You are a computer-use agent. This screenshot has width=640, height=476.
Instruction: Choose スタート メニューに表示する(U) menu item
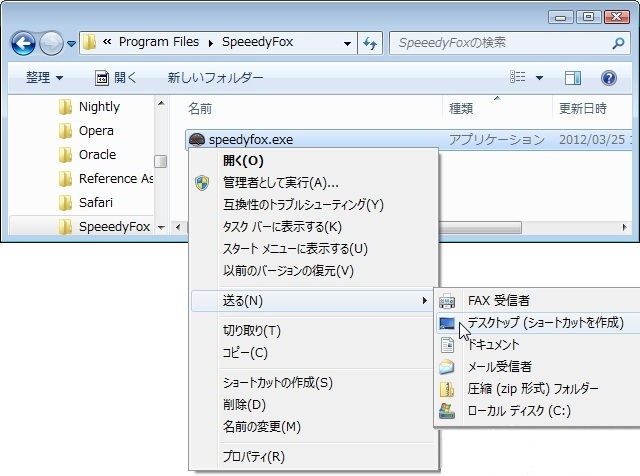(x=313, y=249)
